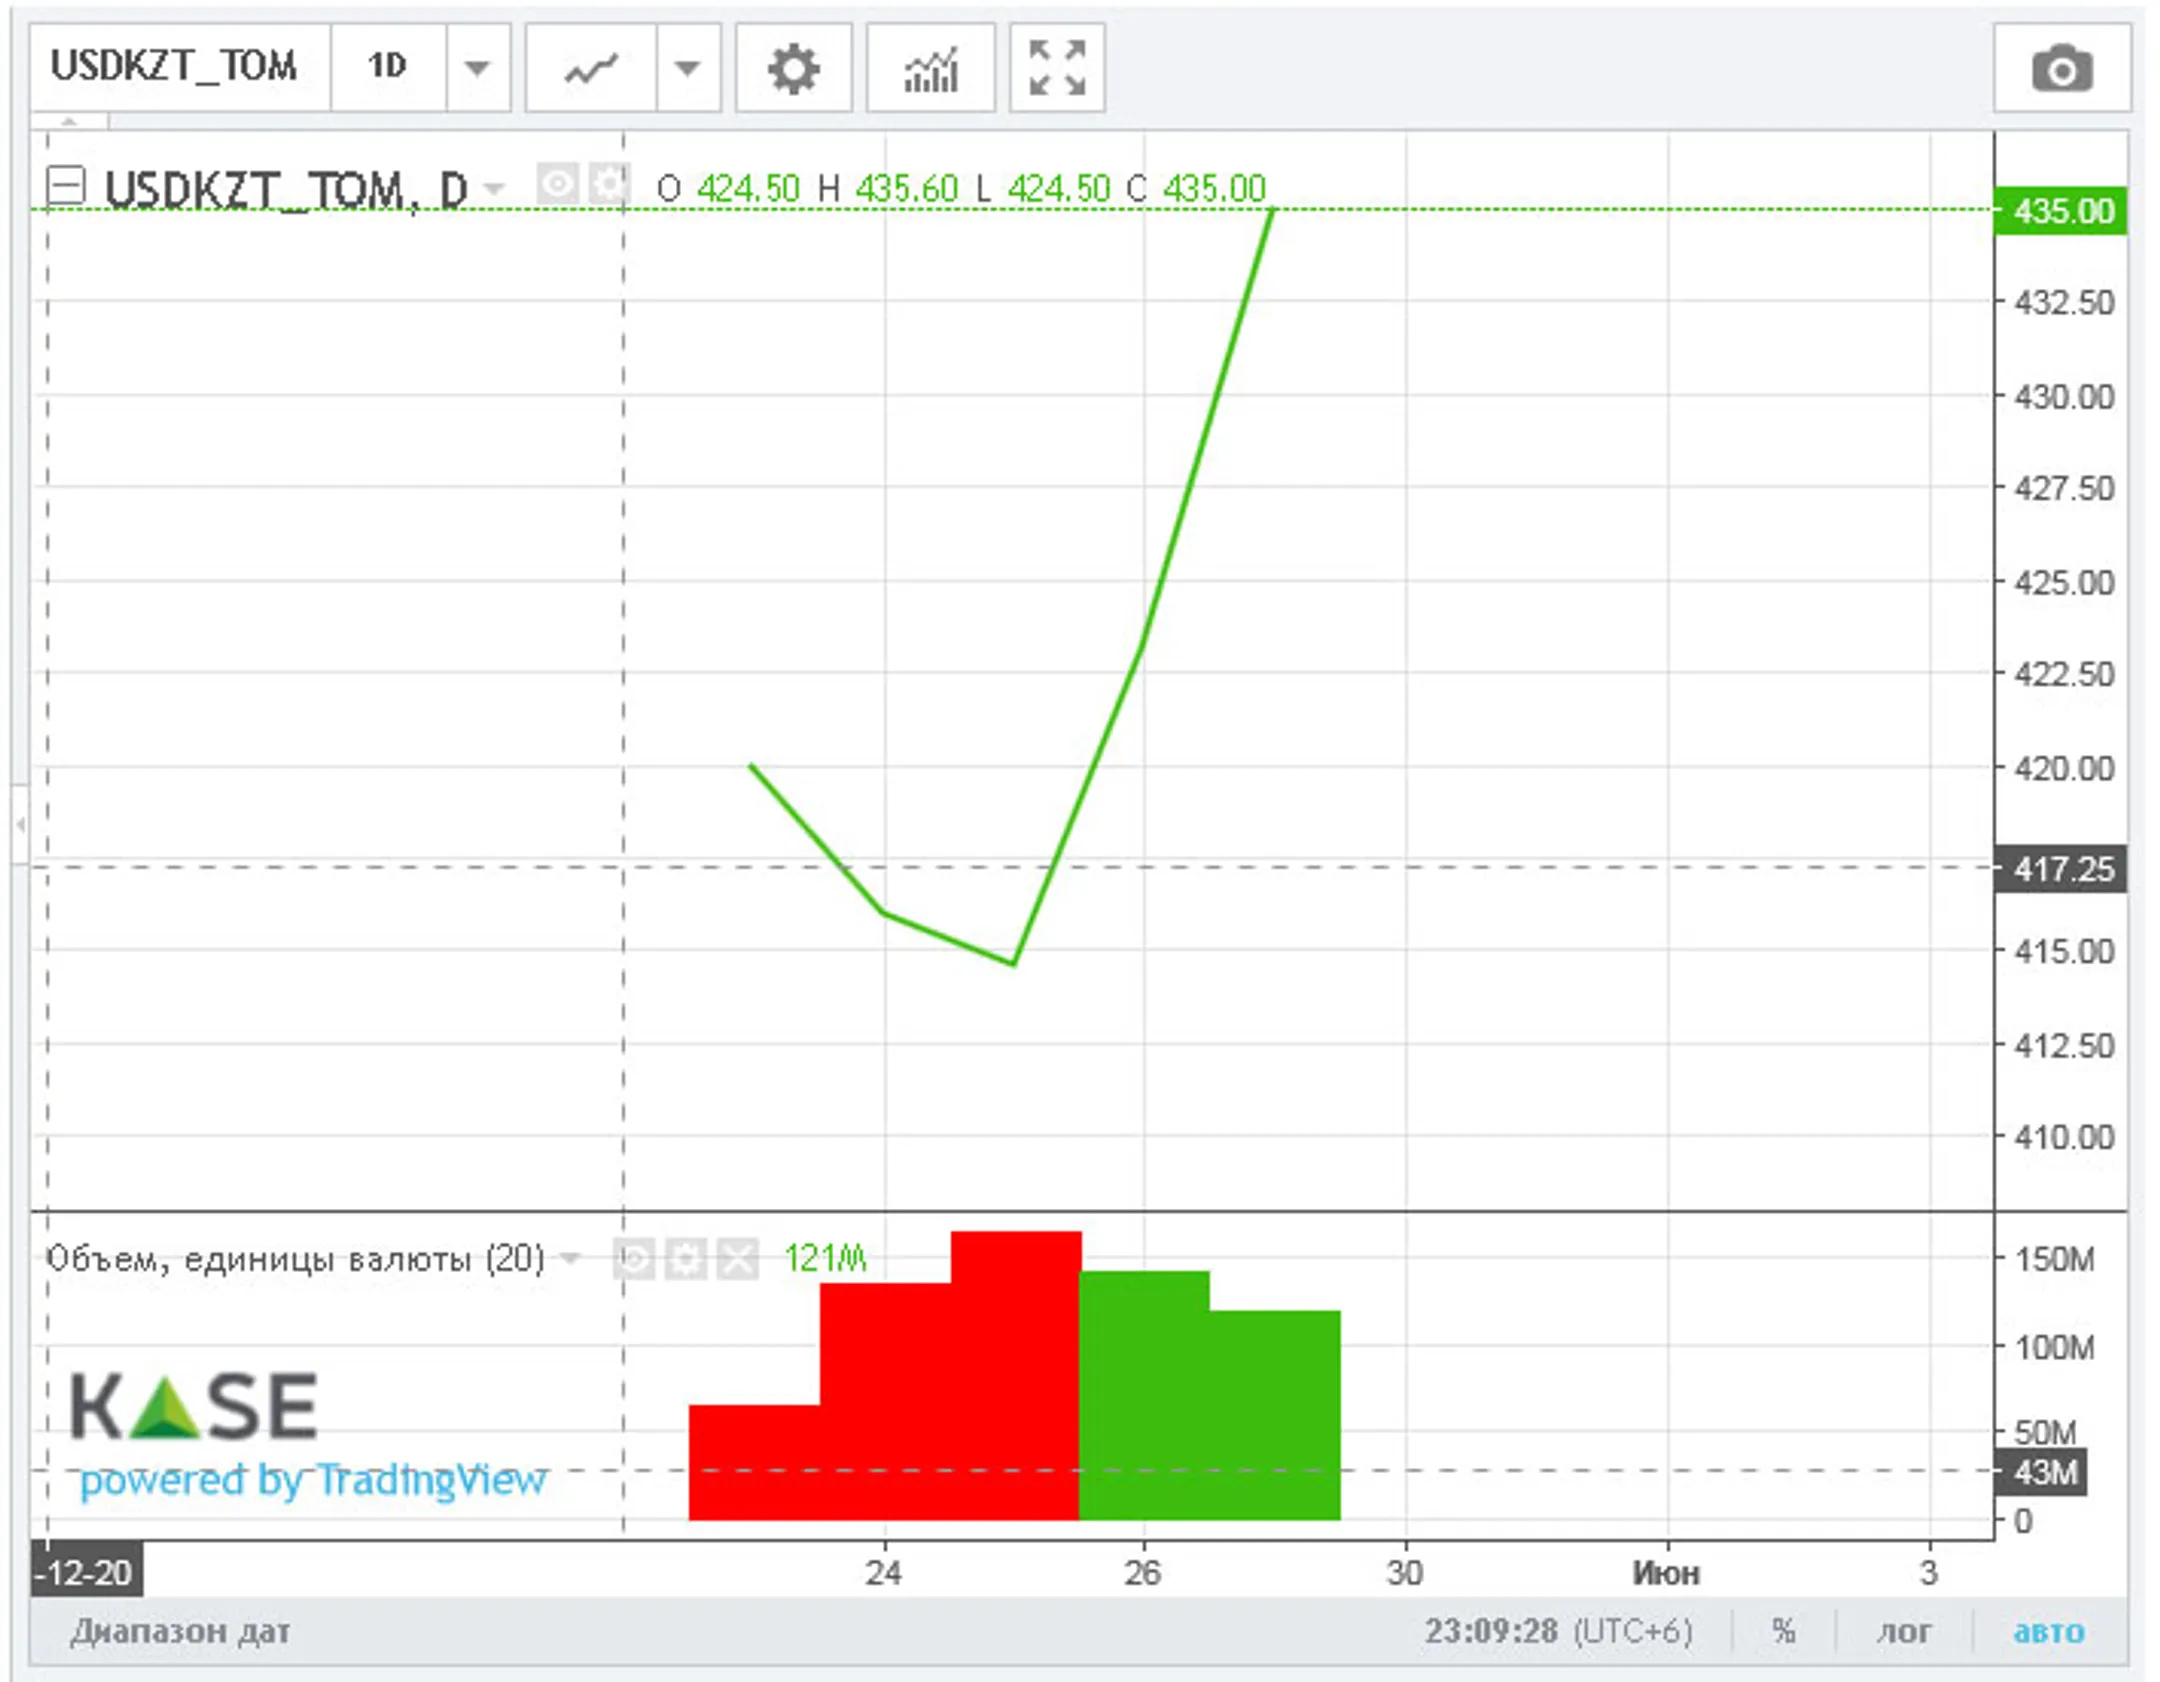Follow the powered by TradingView link
2160x1682 pixels.
coord(312,1479)
